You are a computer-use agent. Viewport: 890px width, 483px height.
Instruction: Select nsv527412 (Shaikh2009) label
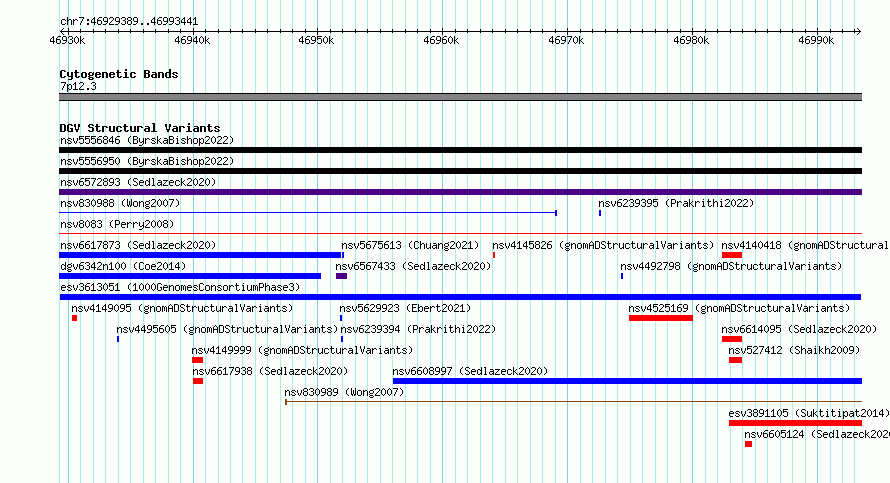click(794, 350)
